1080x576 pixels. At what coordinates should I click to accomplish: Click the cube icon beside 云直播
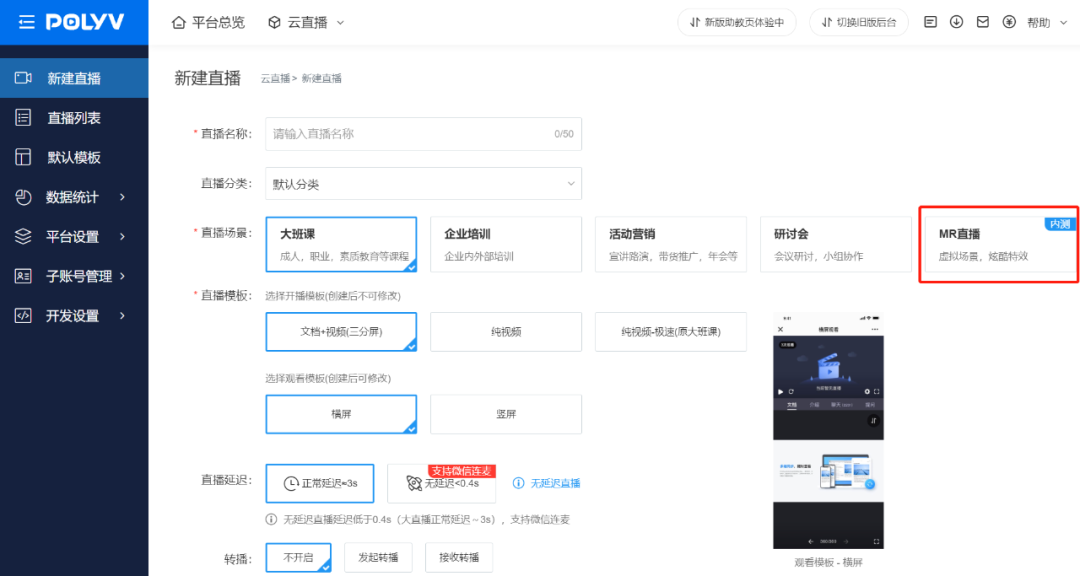pyautogui.click(x=274, y=22)
